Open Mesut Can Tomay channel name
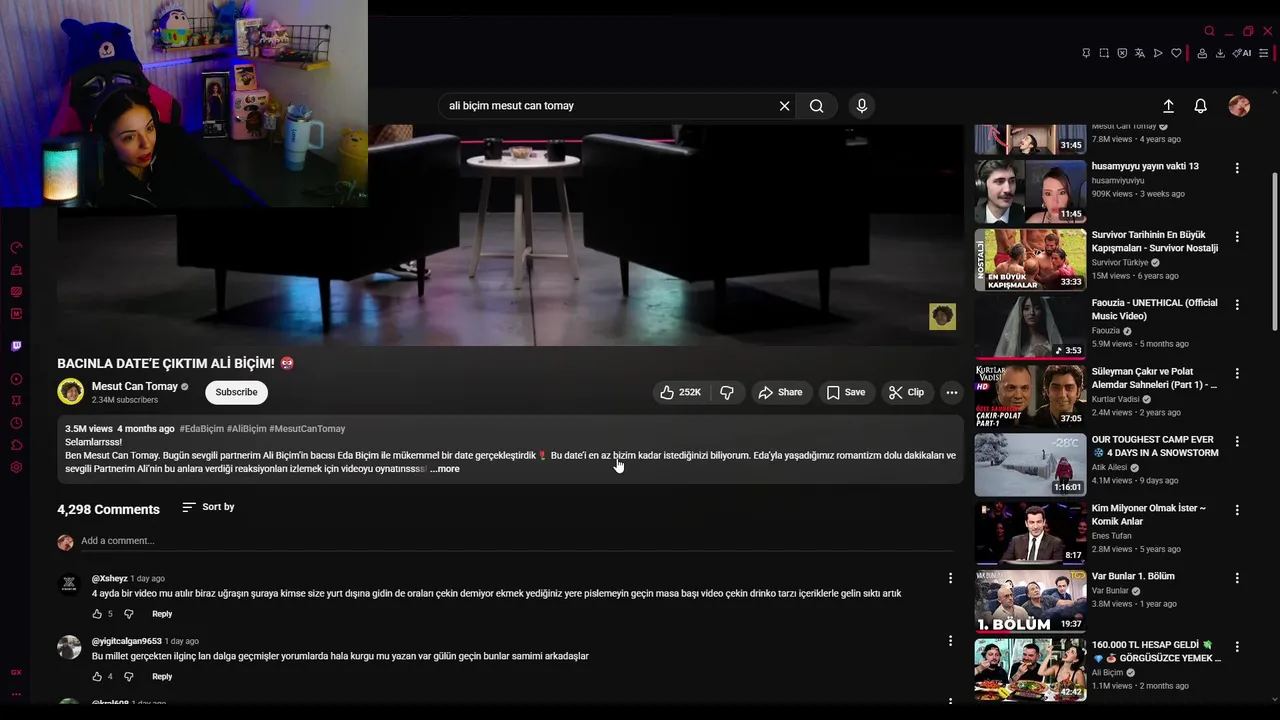The width and height of the screenshot is (1280, 720). pyautogui.click(x=134, y=386)
